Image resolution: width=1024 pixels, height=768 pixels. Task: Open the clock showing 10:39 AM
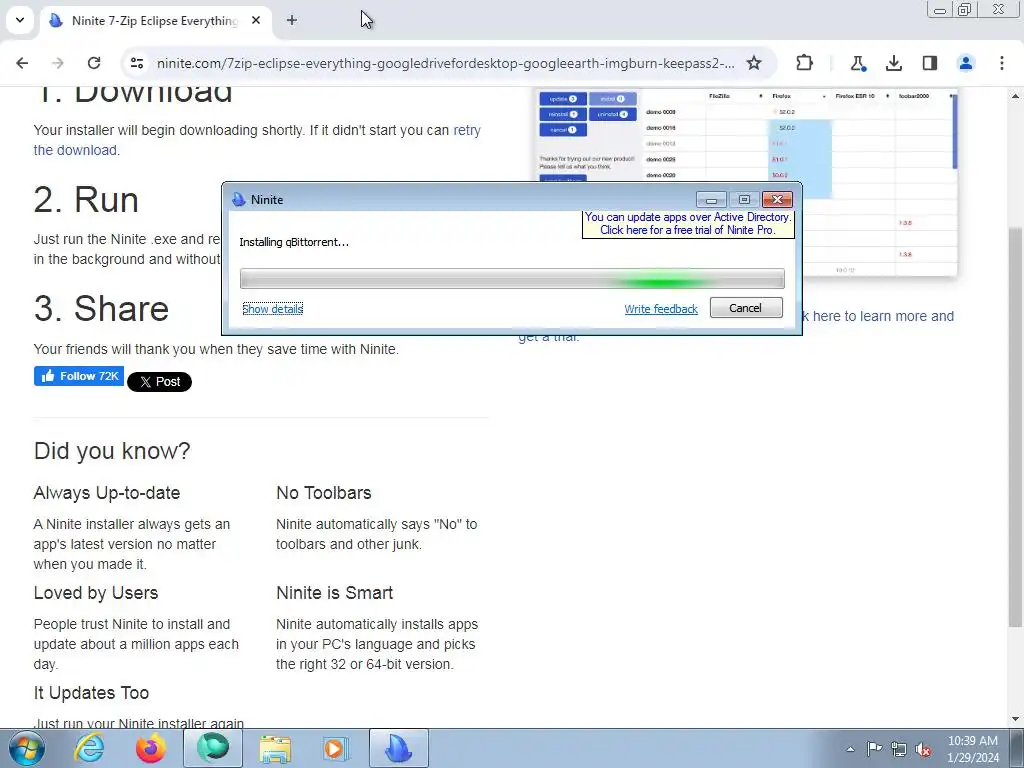pos(973,748)
